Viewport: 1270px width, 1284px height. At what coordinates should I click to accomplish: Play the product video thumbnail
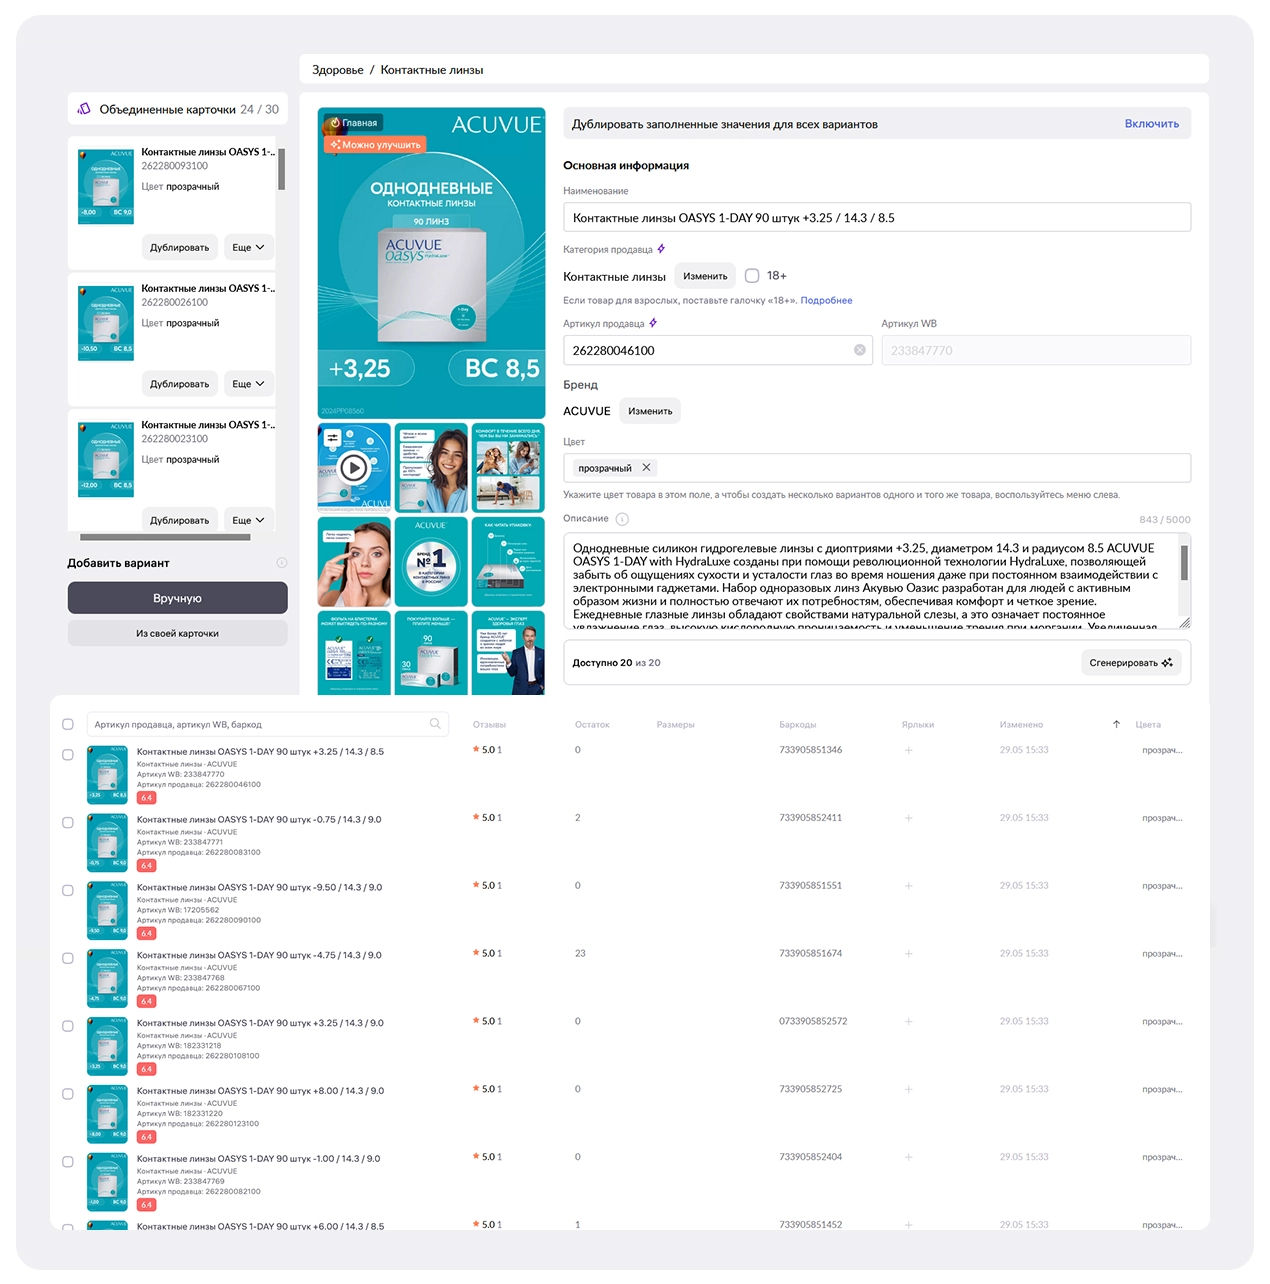point(353,467)
